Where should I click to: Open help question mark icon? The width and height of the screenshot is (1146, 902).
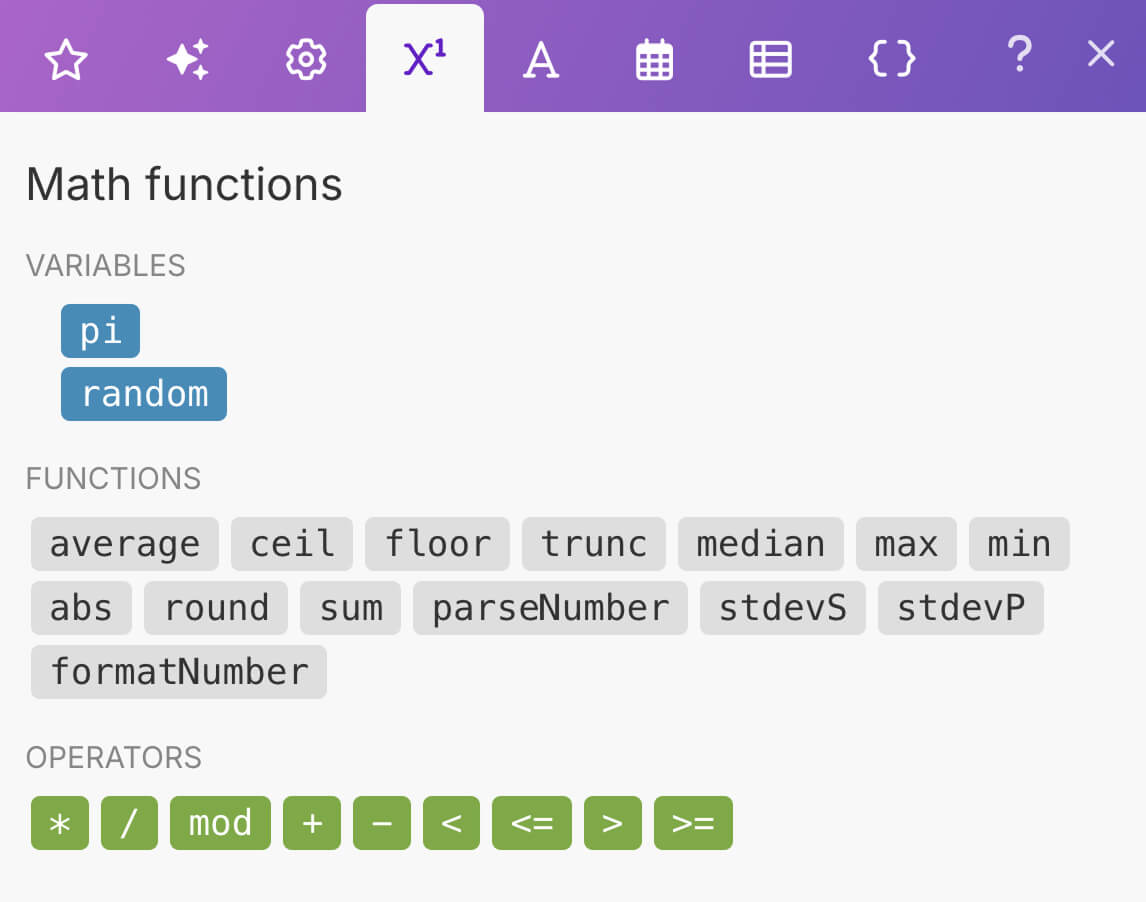point(1020,54)
